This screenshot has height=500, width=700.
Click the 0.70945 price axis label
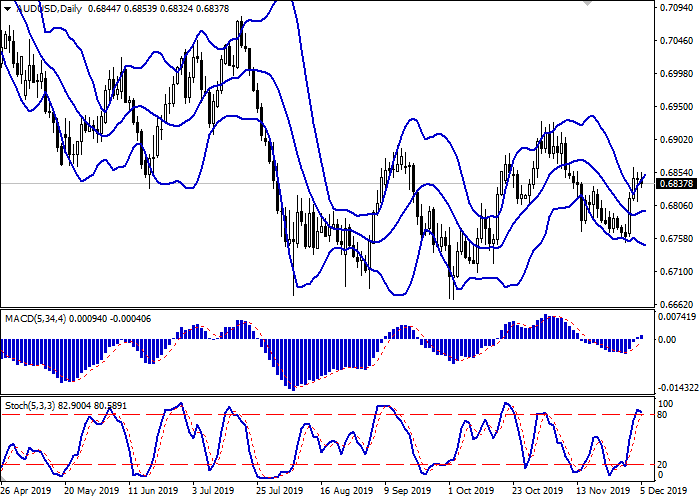(x=676, y=8)
